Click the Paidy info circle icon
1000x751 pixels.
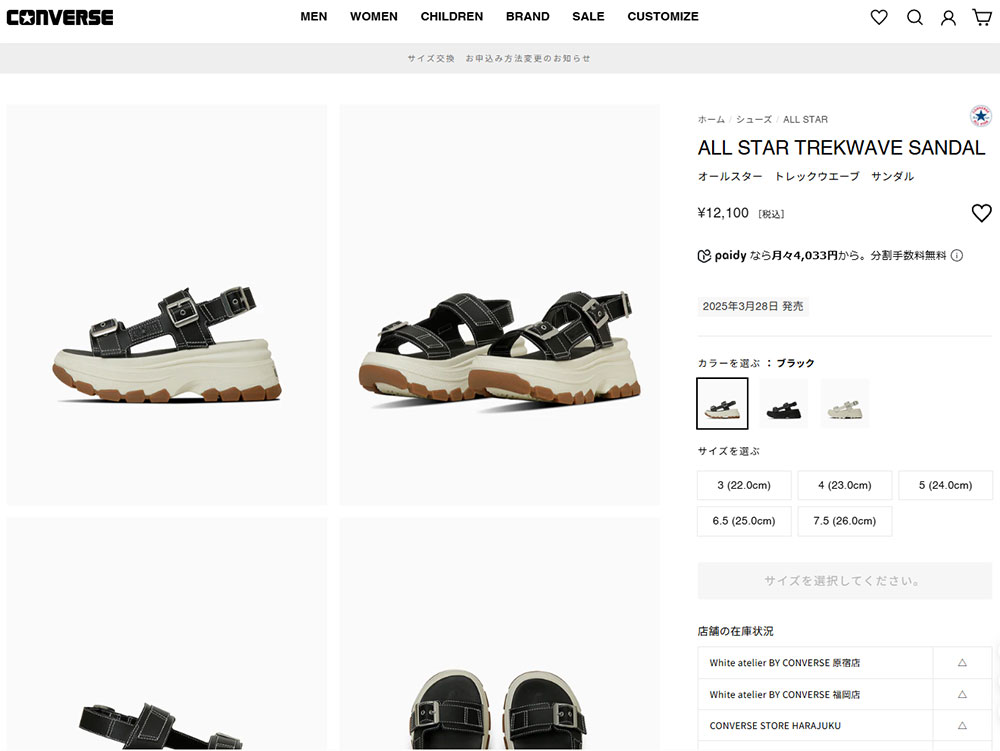(957, 256)
